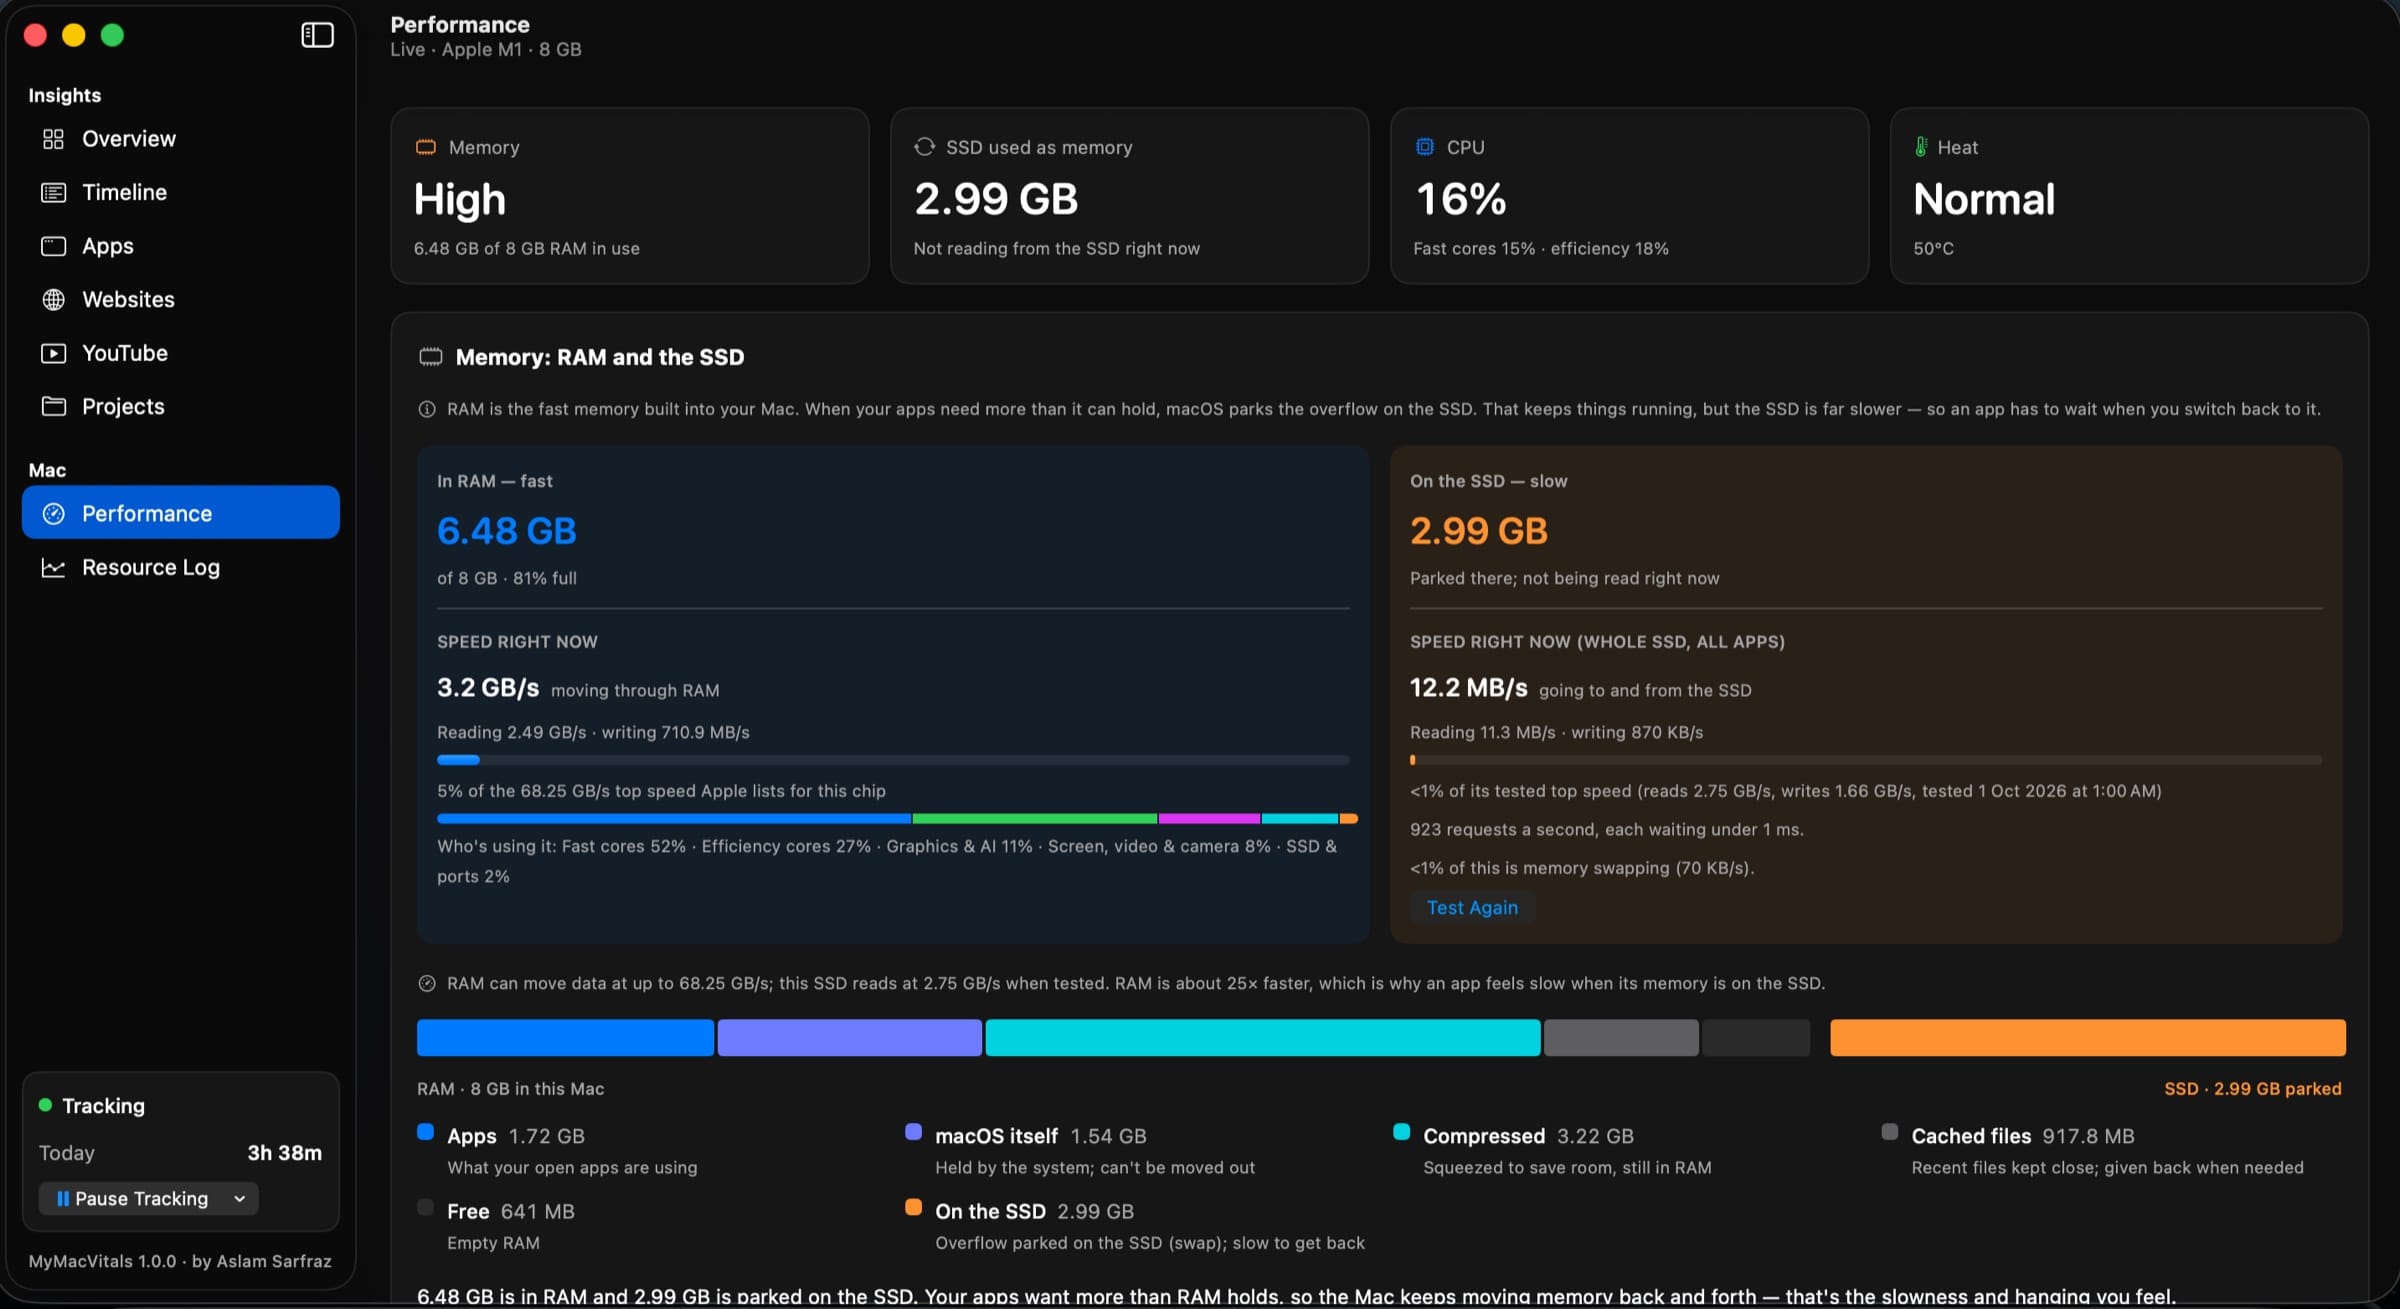Screen dimensions: 2400x1309
Task: Click the blue Apps legend swatch
Action: point(426,1133)
